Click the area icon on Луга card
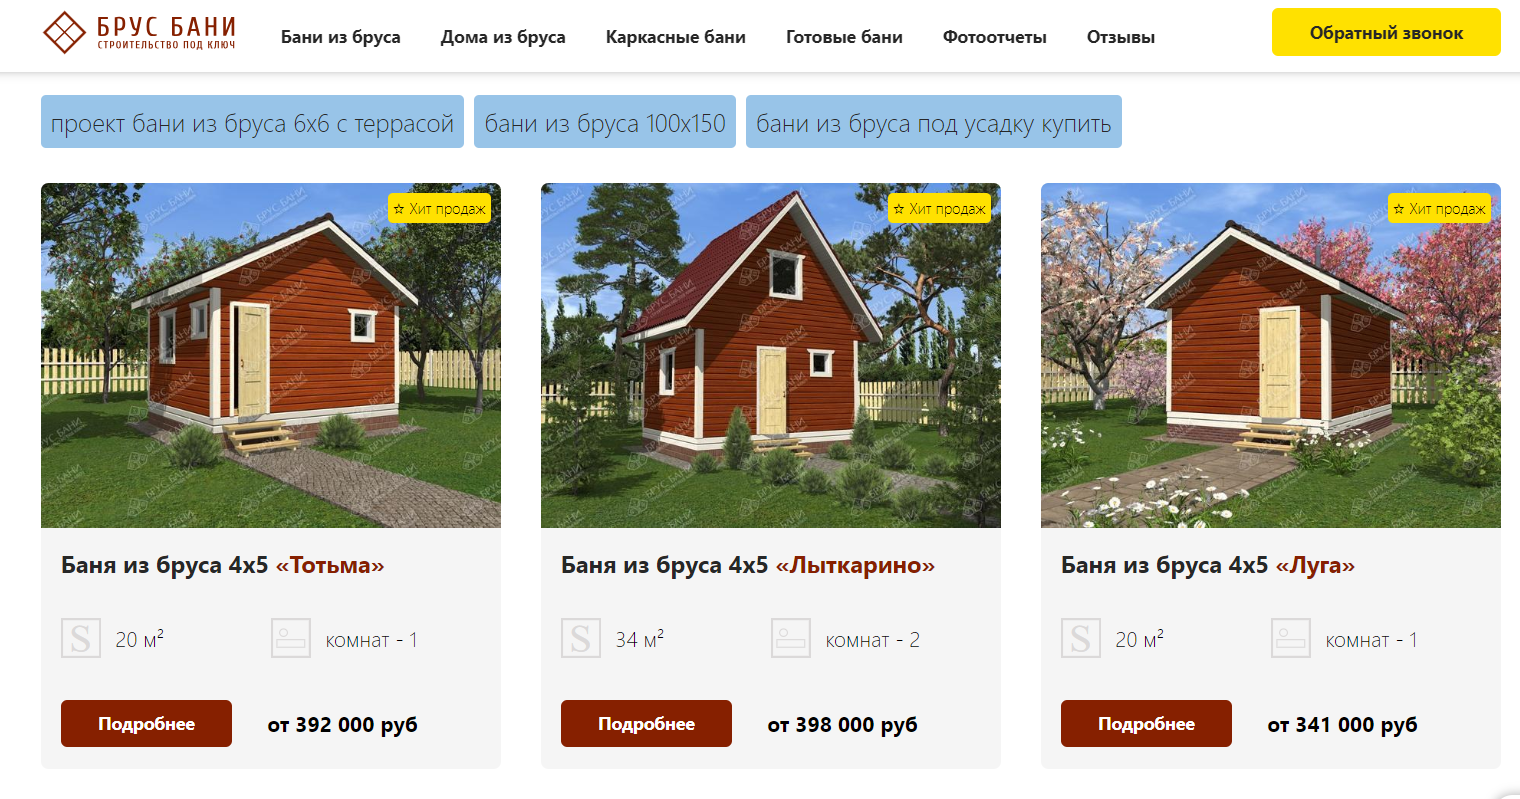This screenshot has height=799, width=1520. [x=1081, y=638]
